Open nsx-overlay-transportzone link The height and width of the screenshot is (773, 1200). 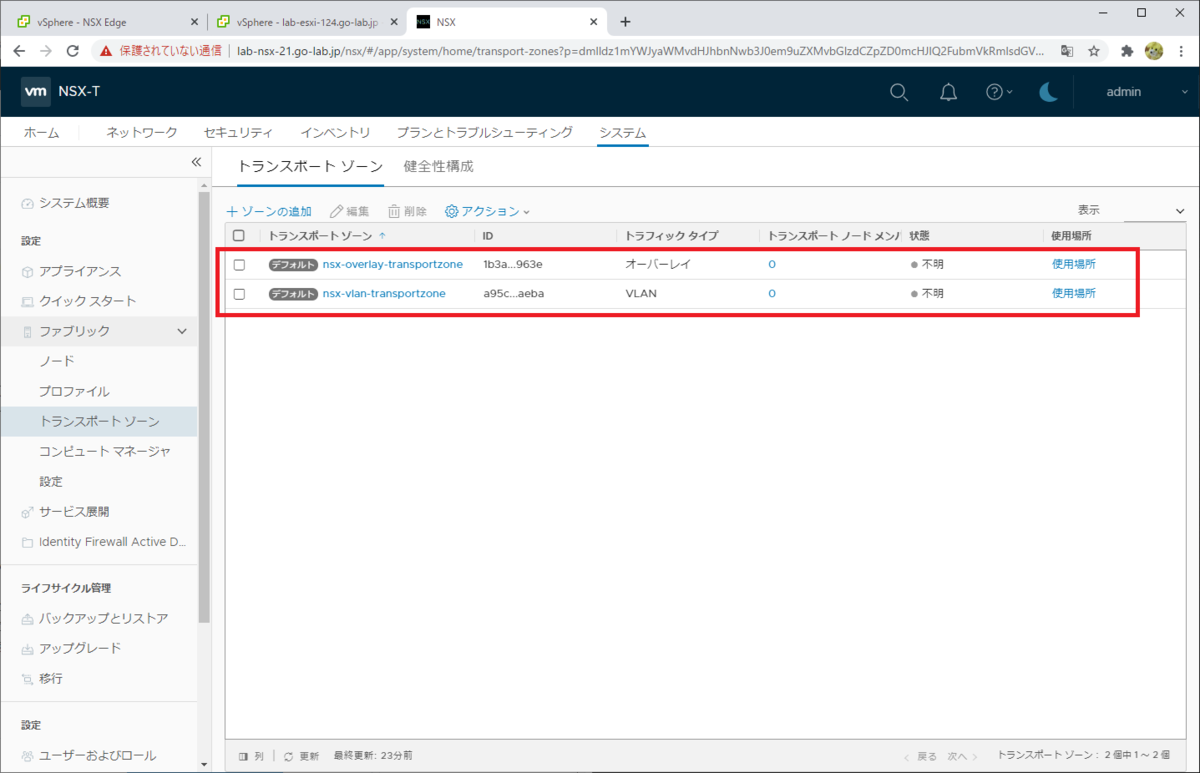coord(393,264)
